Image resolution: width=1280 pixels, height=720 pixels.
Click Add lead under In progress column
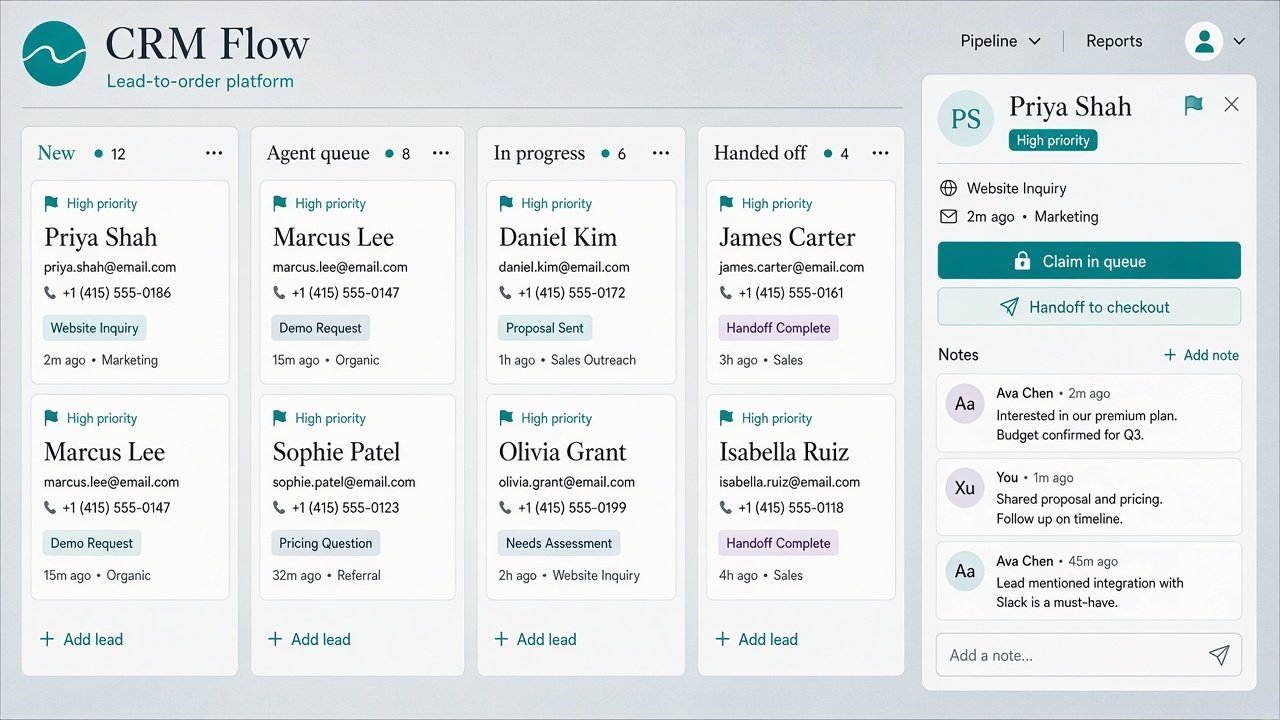(x=535, y=639)
